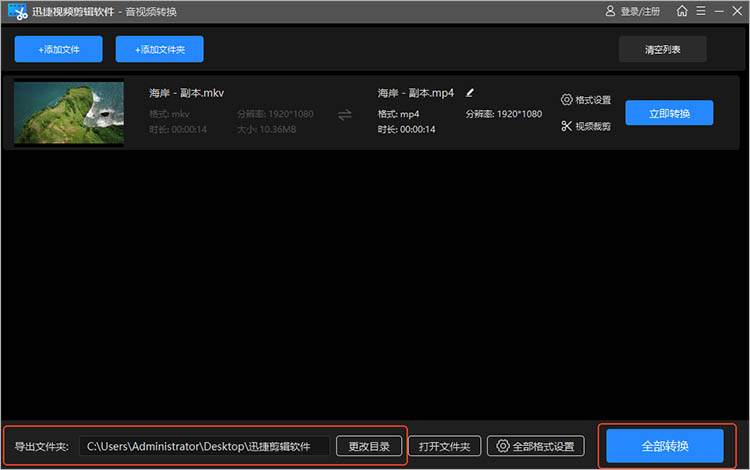
Task: Click the pencil icon to rename output file
Action: (470, 93)
